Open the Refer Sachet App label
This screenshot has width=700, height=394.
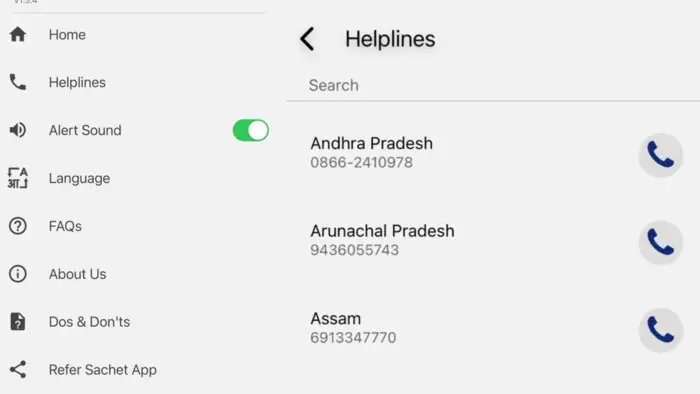point(103,370)
